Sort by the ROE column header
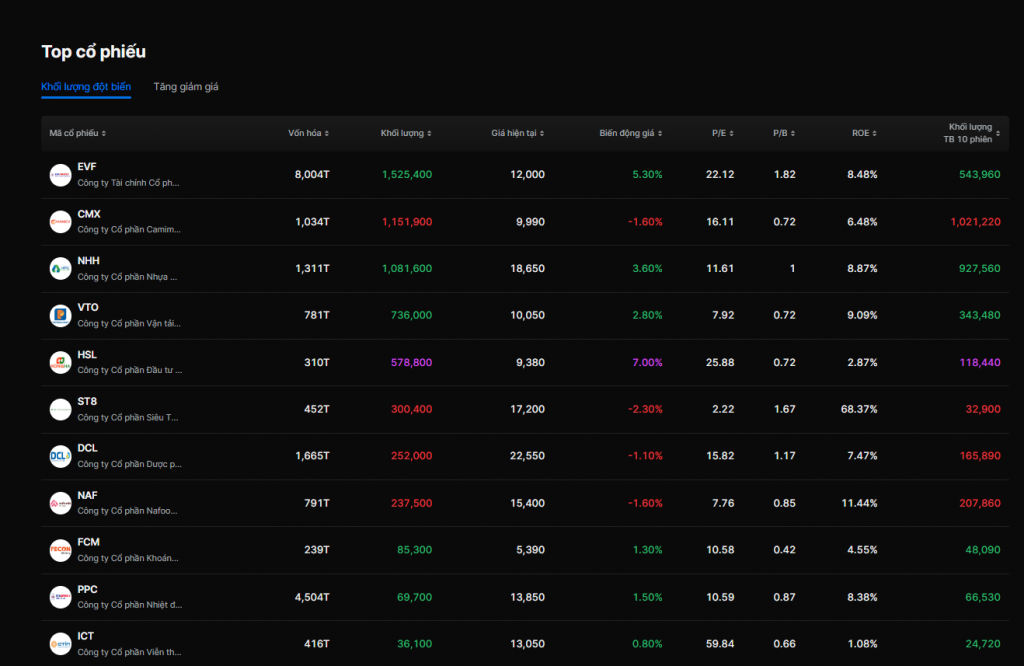Viewport: 1024px width, 666px height. (864, 133)
